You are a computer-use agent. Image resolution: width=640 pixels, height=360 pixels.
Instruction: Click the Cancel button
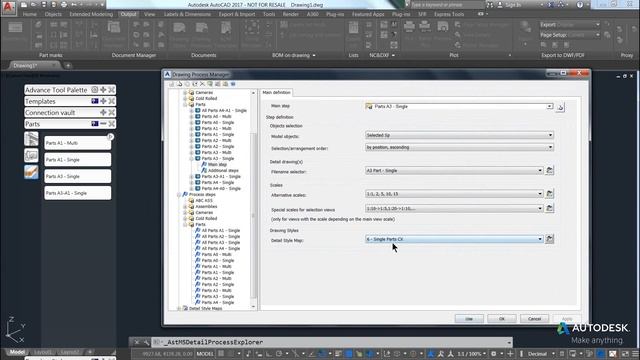[x=534, y=319]
